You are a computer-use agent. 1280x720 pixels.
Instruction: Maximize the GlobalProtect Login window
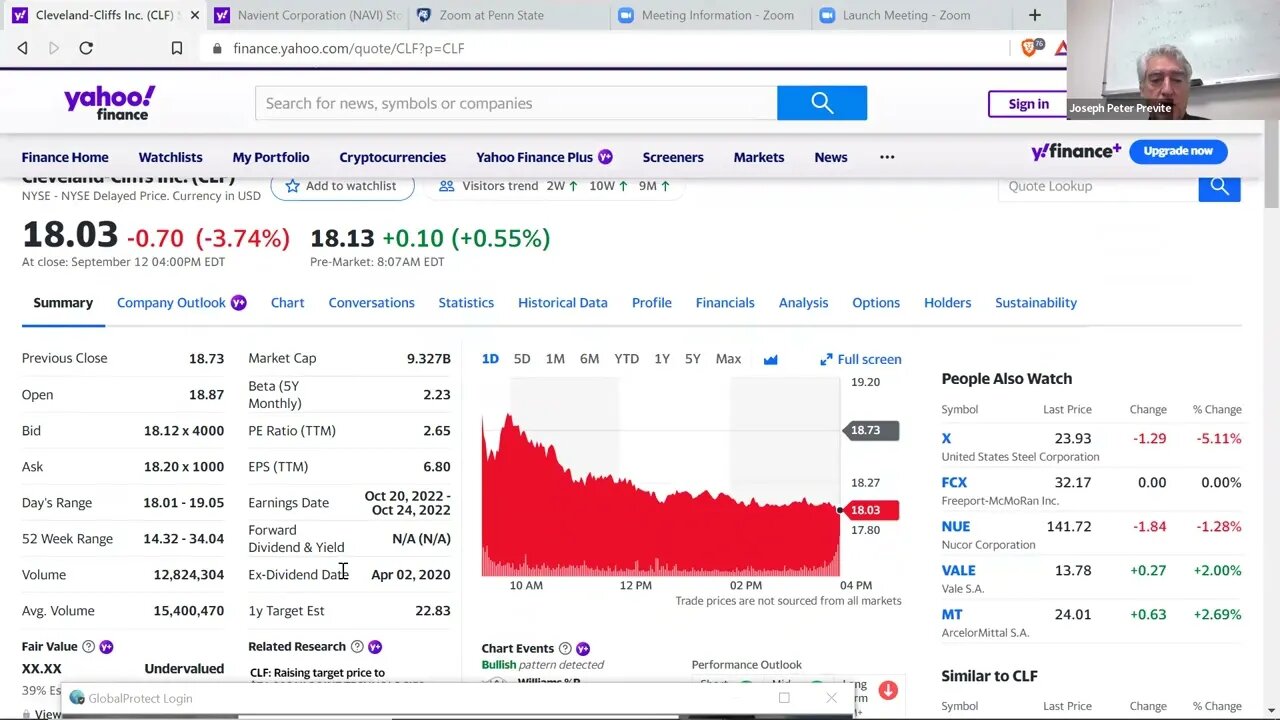click(784, 698)
